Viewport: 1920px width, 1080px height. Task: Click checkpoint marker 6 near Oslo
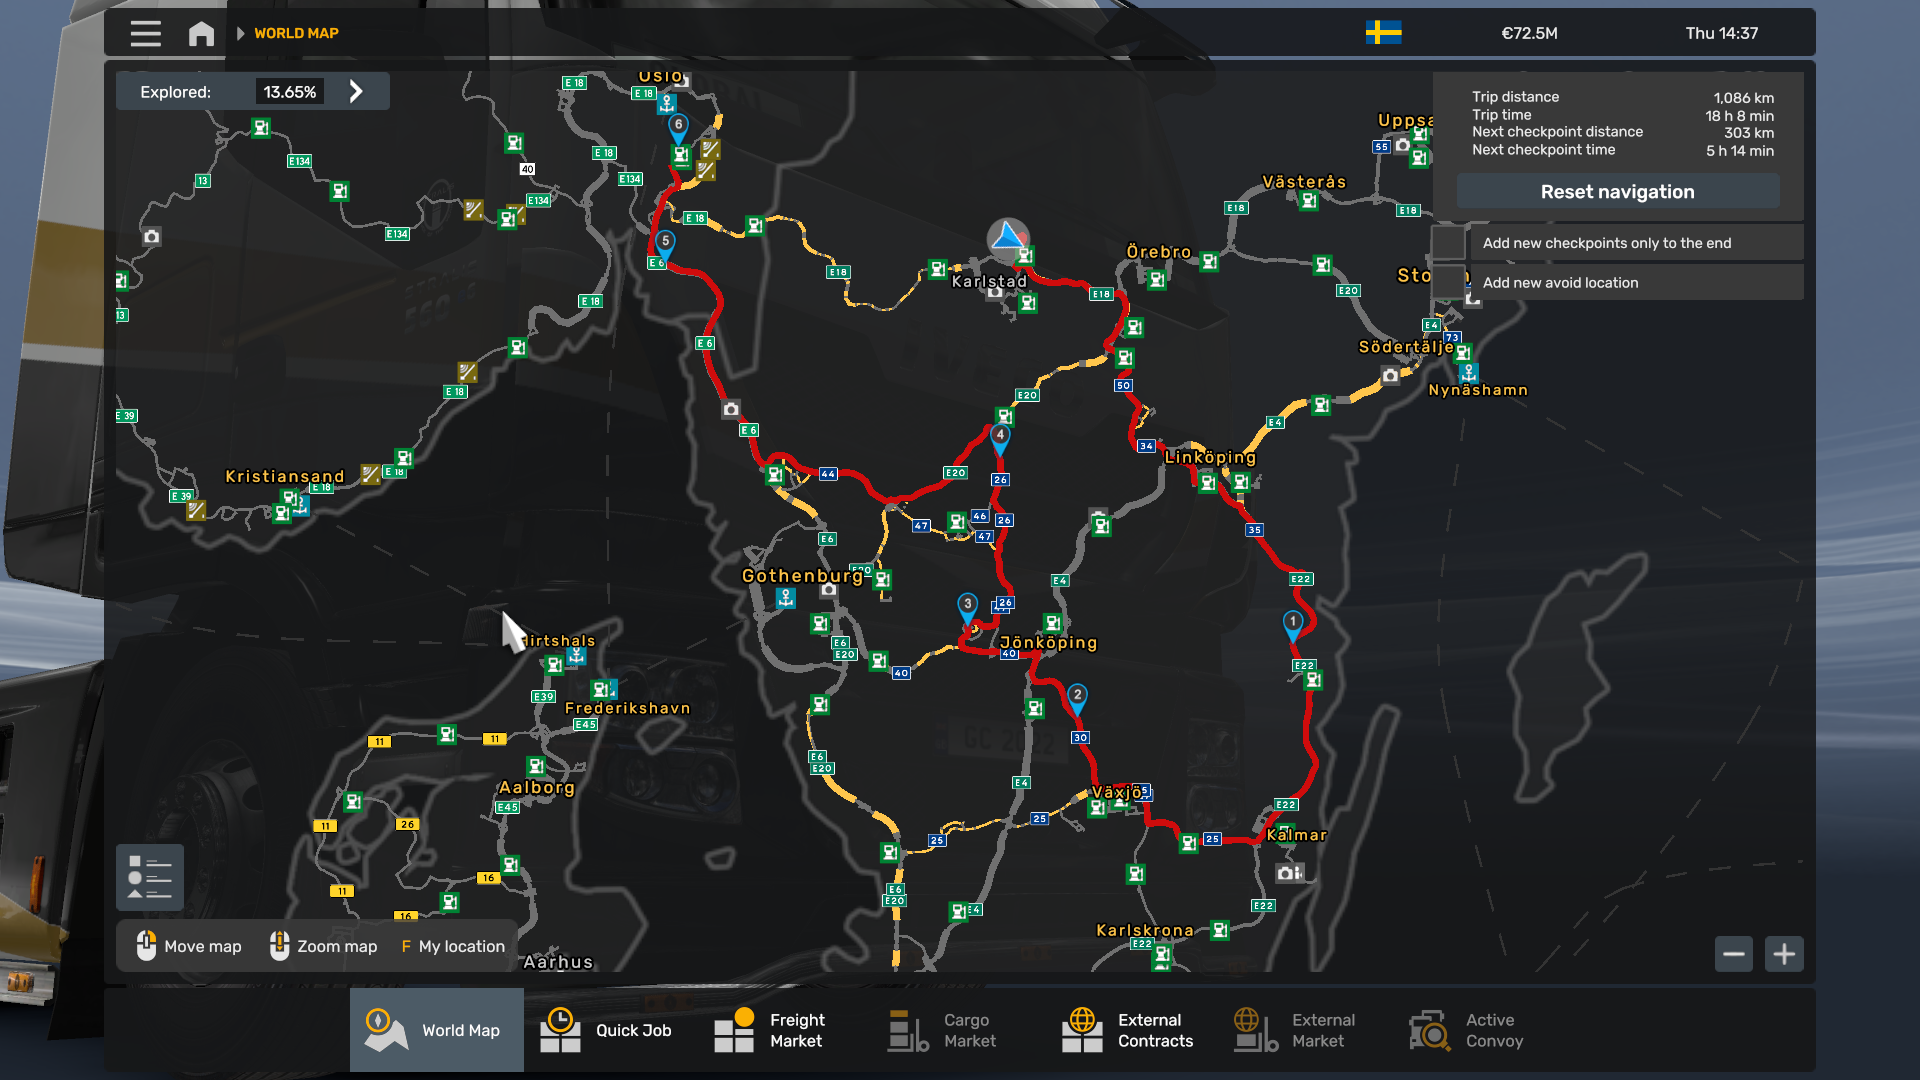click(x=678, y=127)
